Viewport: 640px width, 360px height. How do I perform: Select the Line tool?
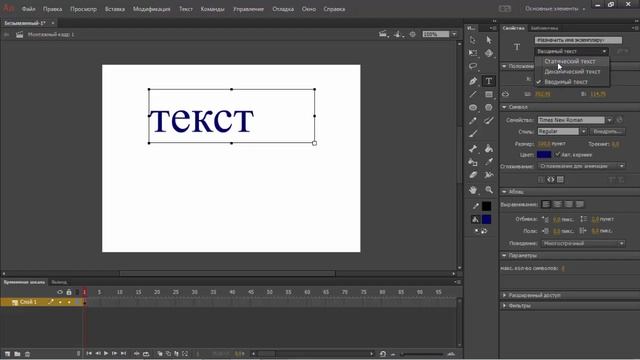473,94
